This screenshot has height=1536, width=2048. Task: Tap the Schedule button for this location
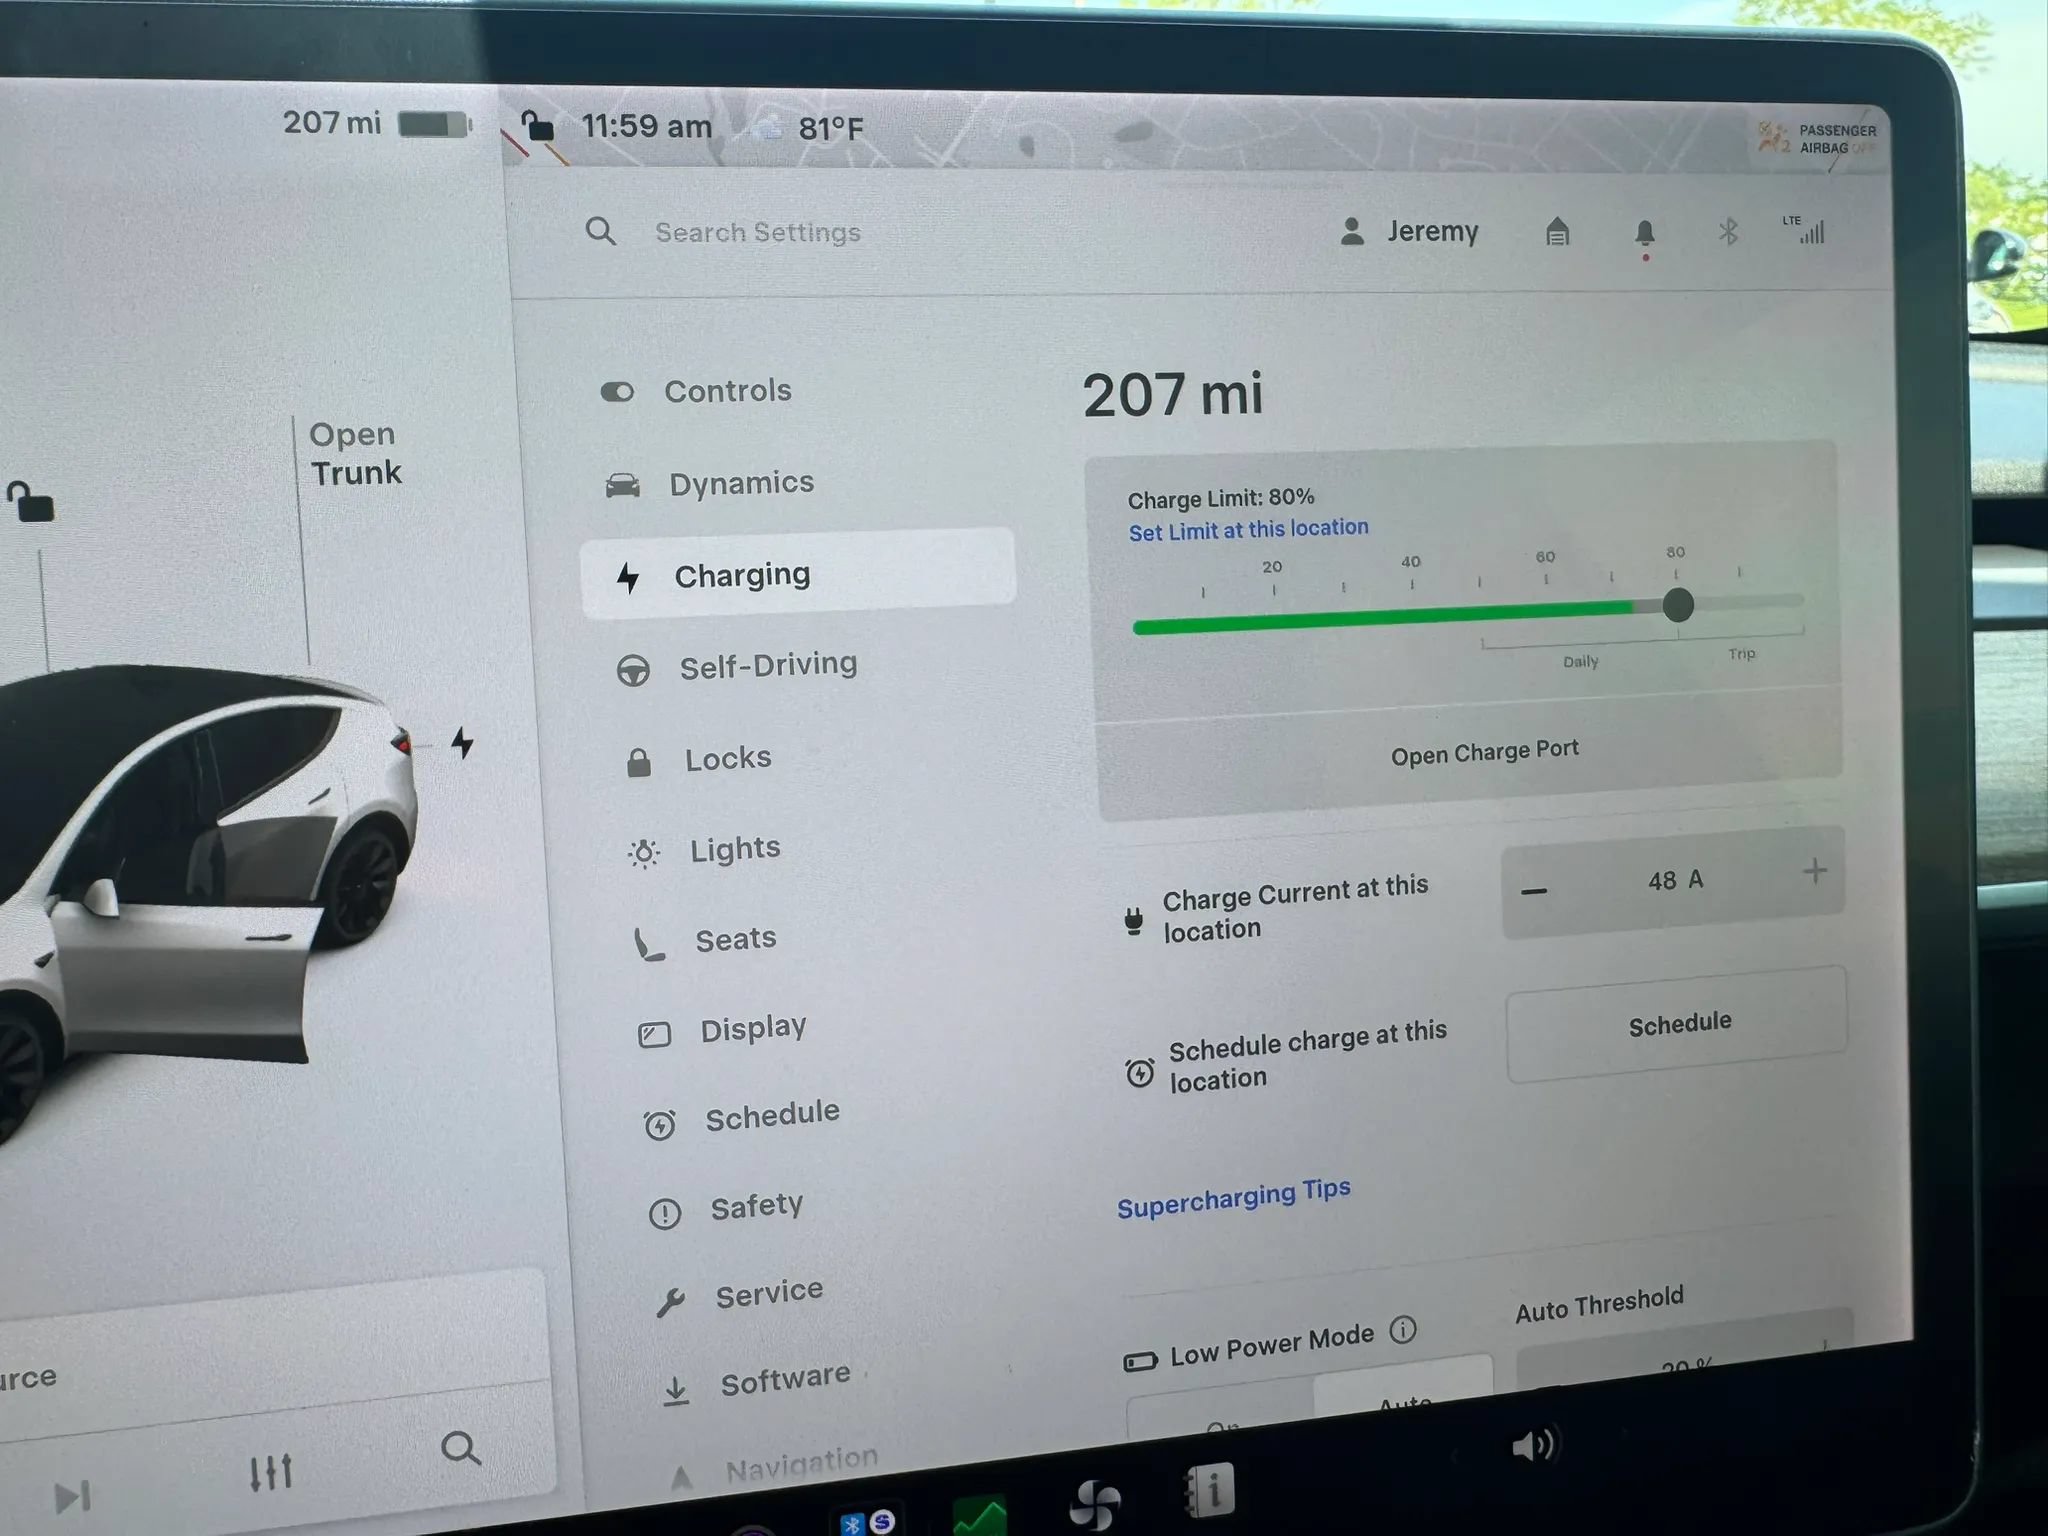point(1677,1025)
